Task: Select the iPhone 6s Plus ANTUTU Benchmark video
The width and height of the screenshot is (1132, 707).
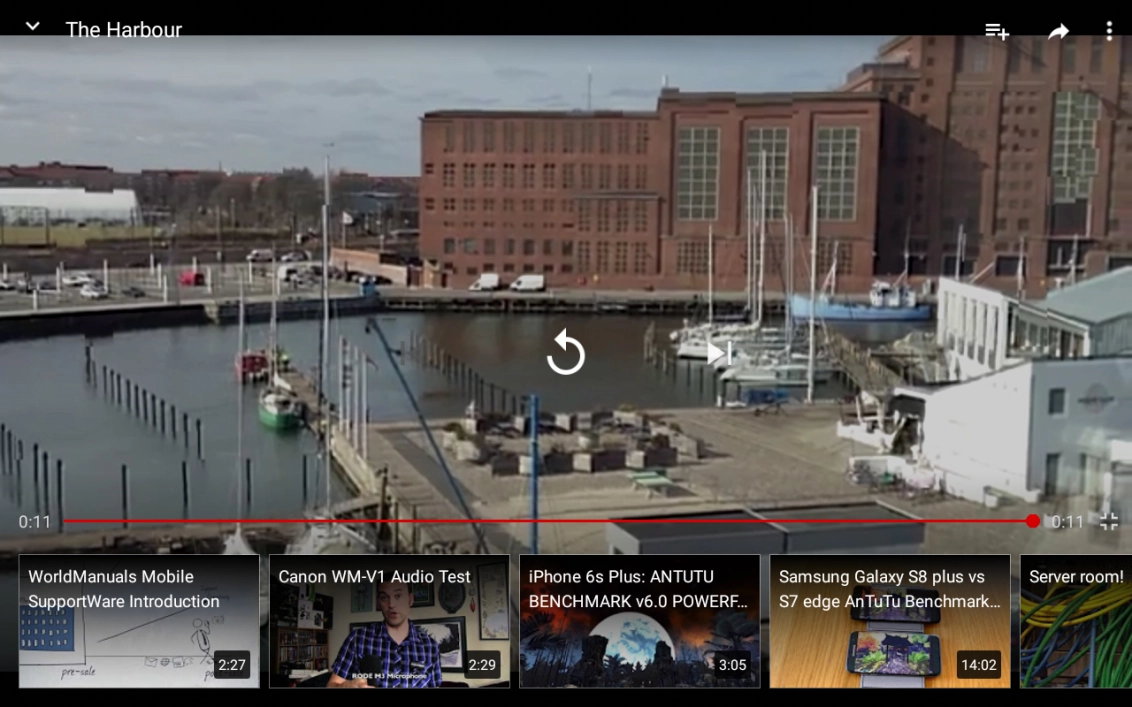Action: coord(639,621)
